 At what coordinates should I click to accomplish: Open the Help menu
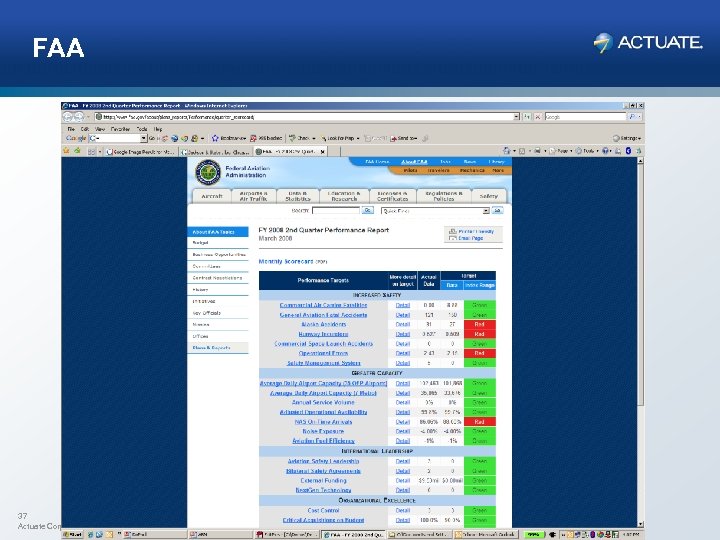(x=158, y=129)
